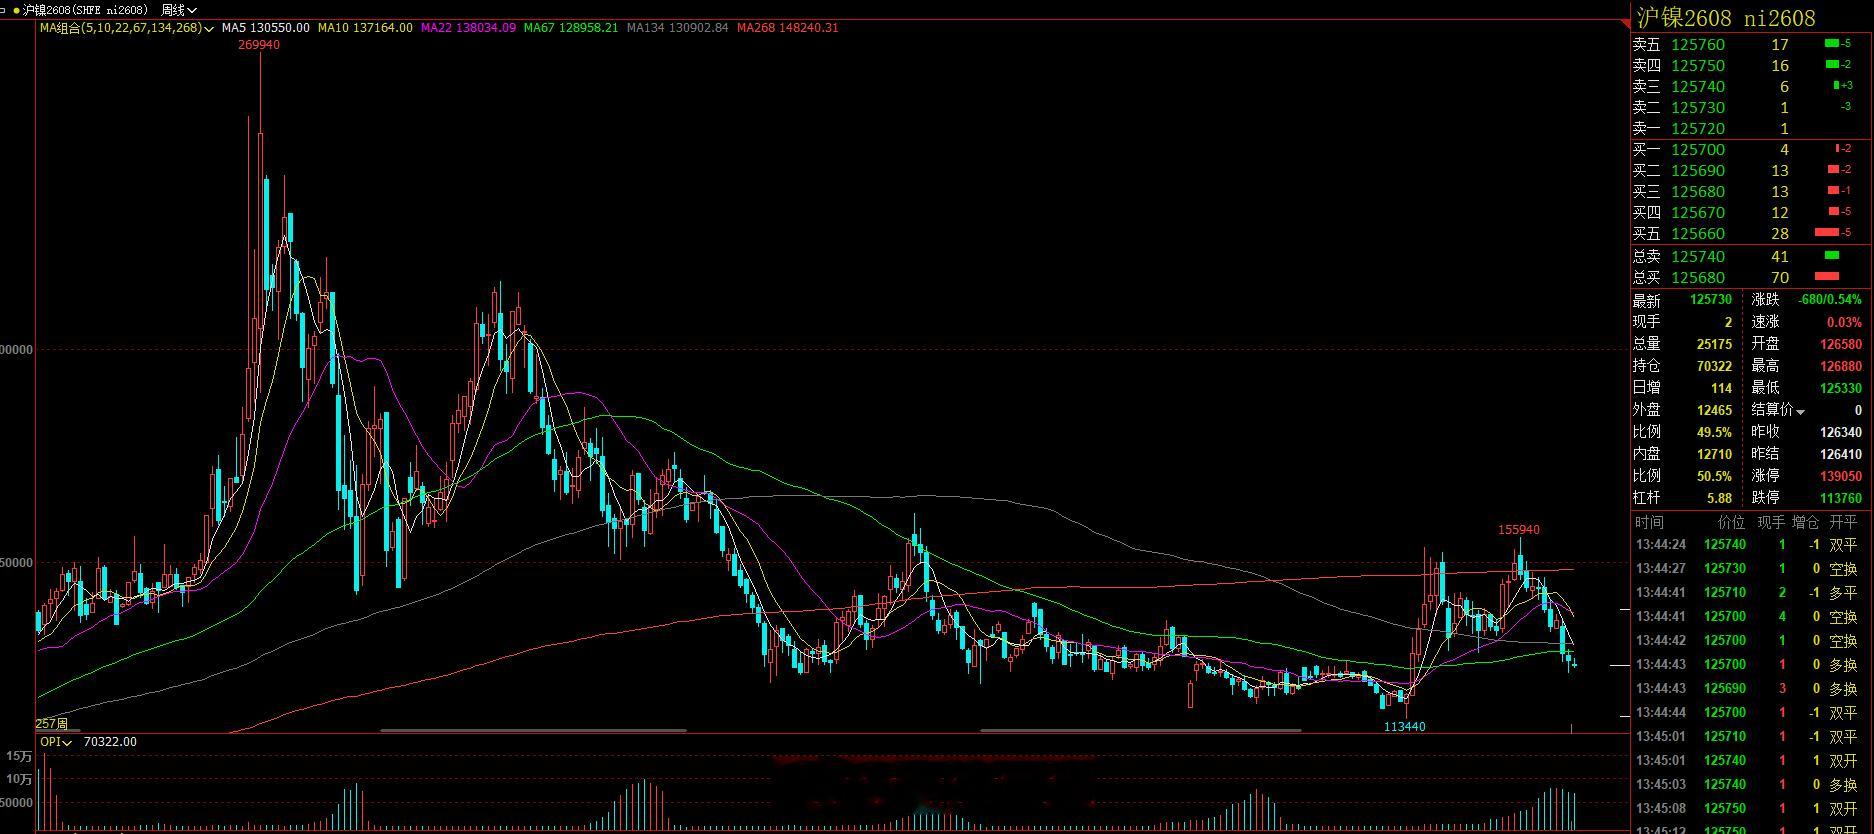This screenshot has height=834, width=1874.
Task: Select the 买四 125670 order row
Action: tap(1752, 212)
